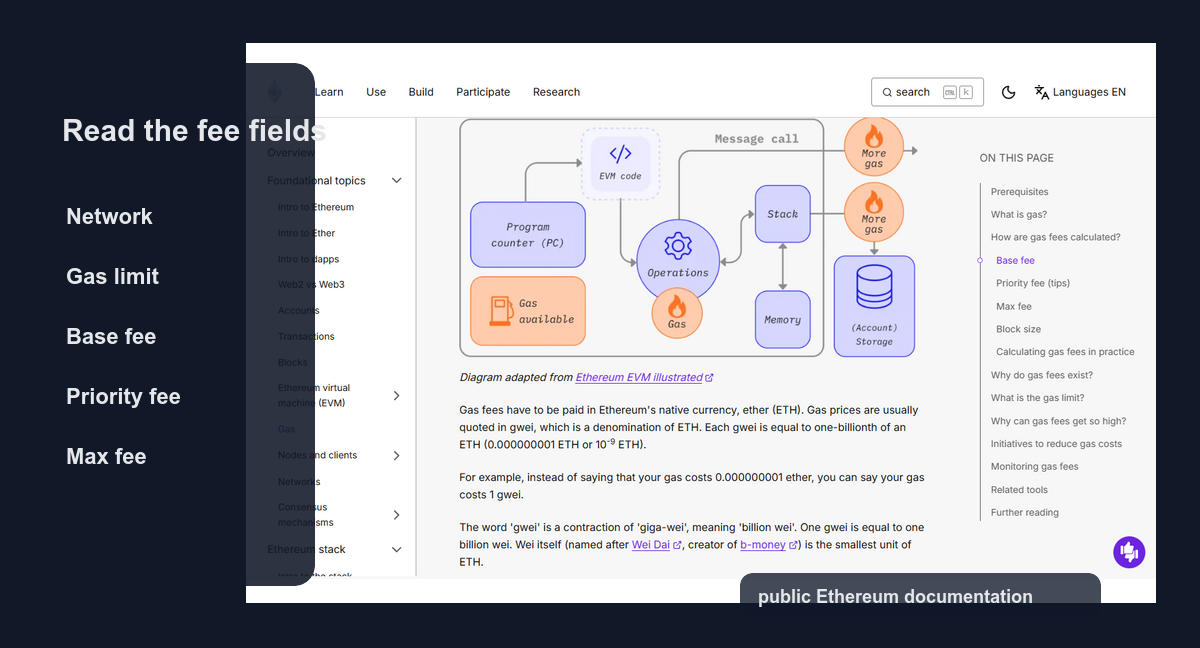Jump to Priority fee (tips) section
The height and width of the screenshot is (648, 1200).
pos(1033,283)
